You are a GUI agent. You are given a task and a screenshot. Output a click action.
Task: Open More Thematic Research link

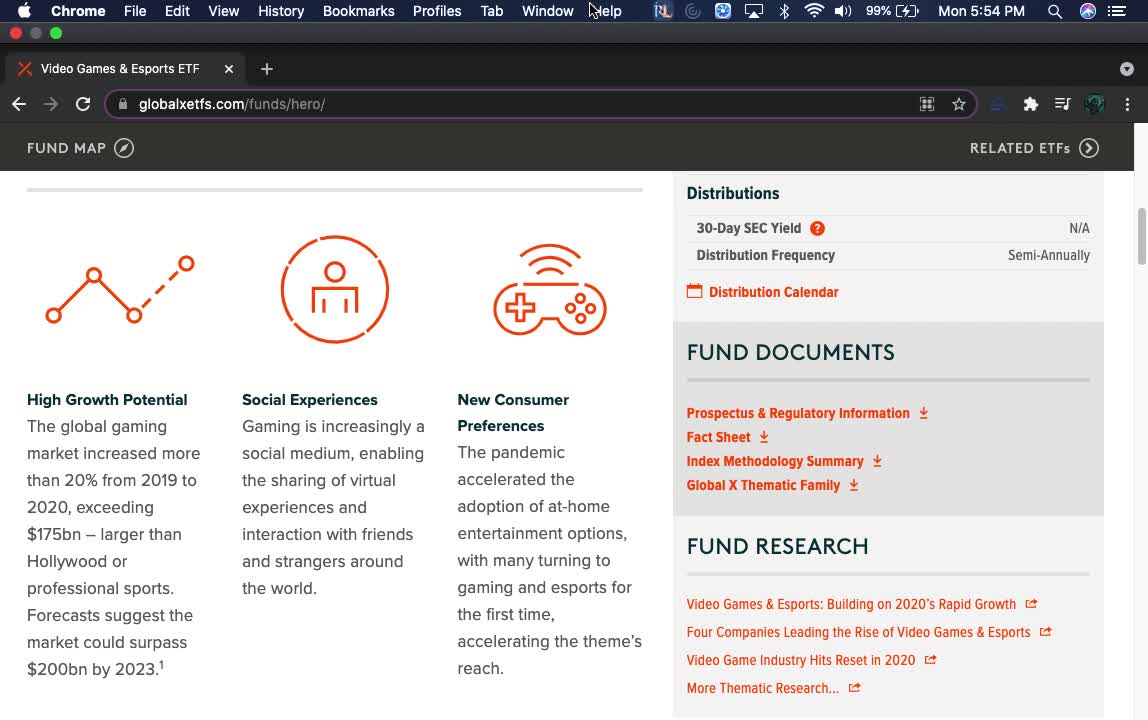(773, 689)
